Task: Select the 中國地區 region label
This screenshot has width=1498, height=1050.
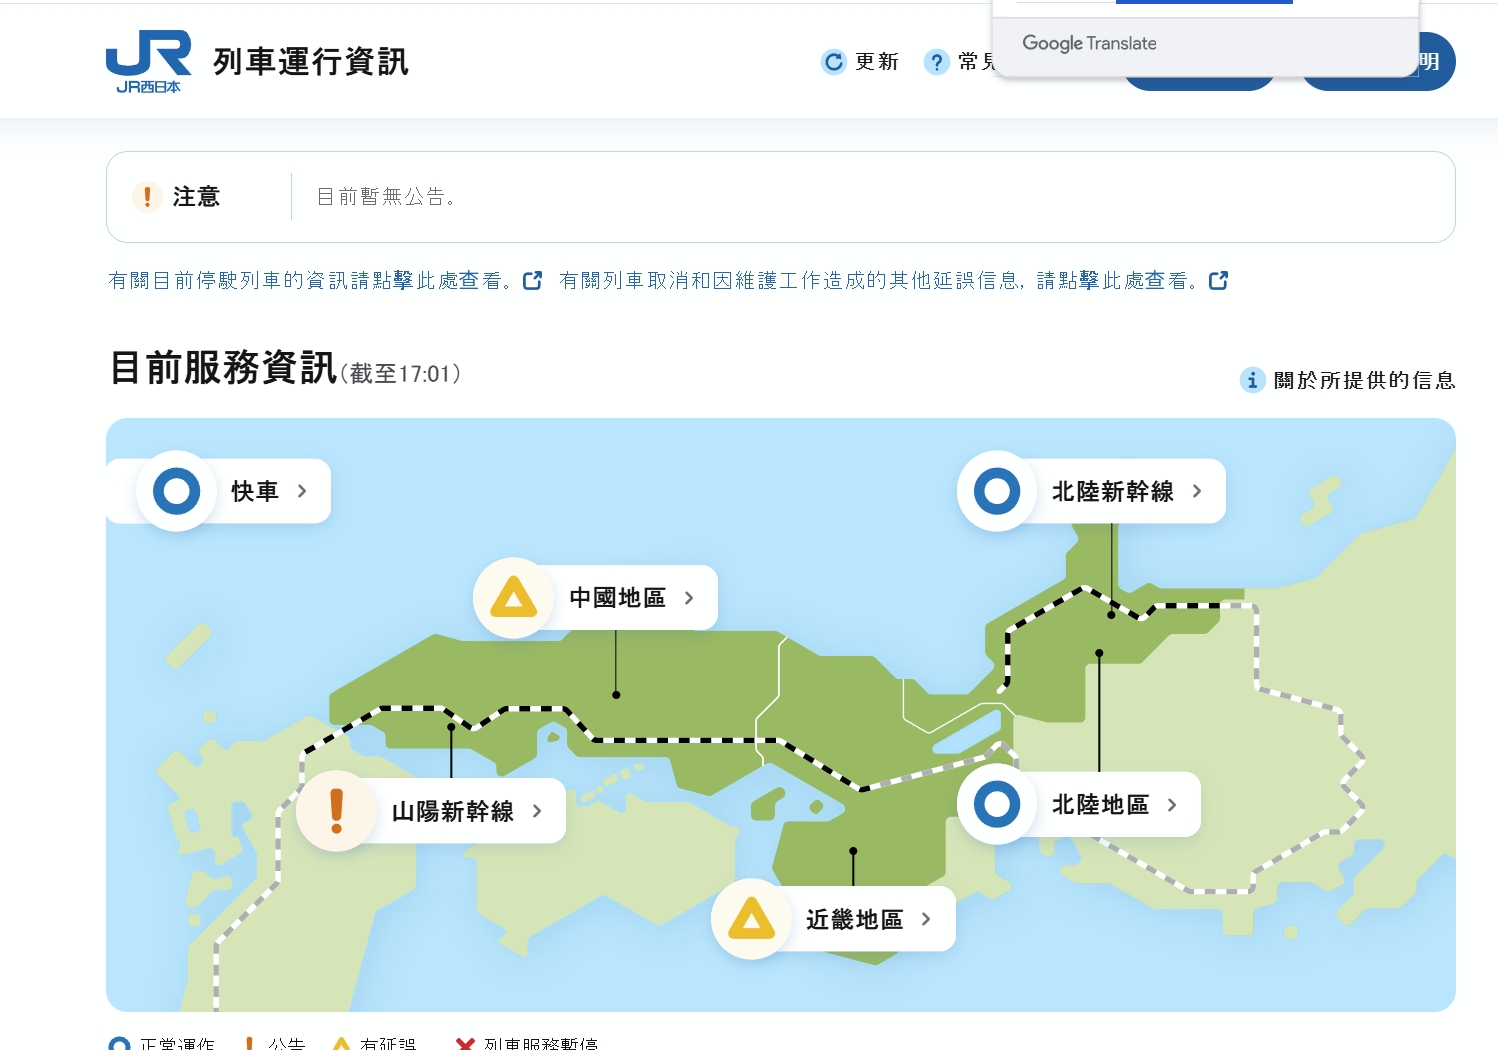Action: coord(618,597)
